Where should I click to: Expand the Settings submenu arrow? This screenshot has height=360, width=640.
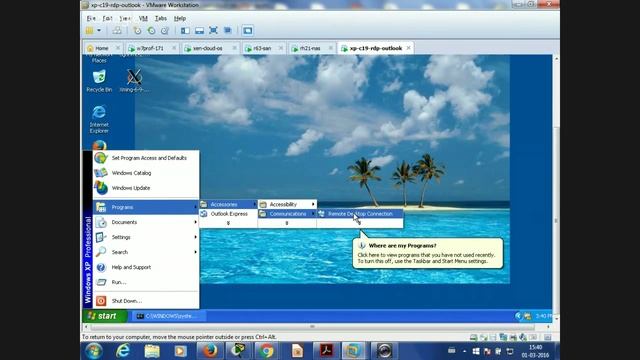(196, 237)
